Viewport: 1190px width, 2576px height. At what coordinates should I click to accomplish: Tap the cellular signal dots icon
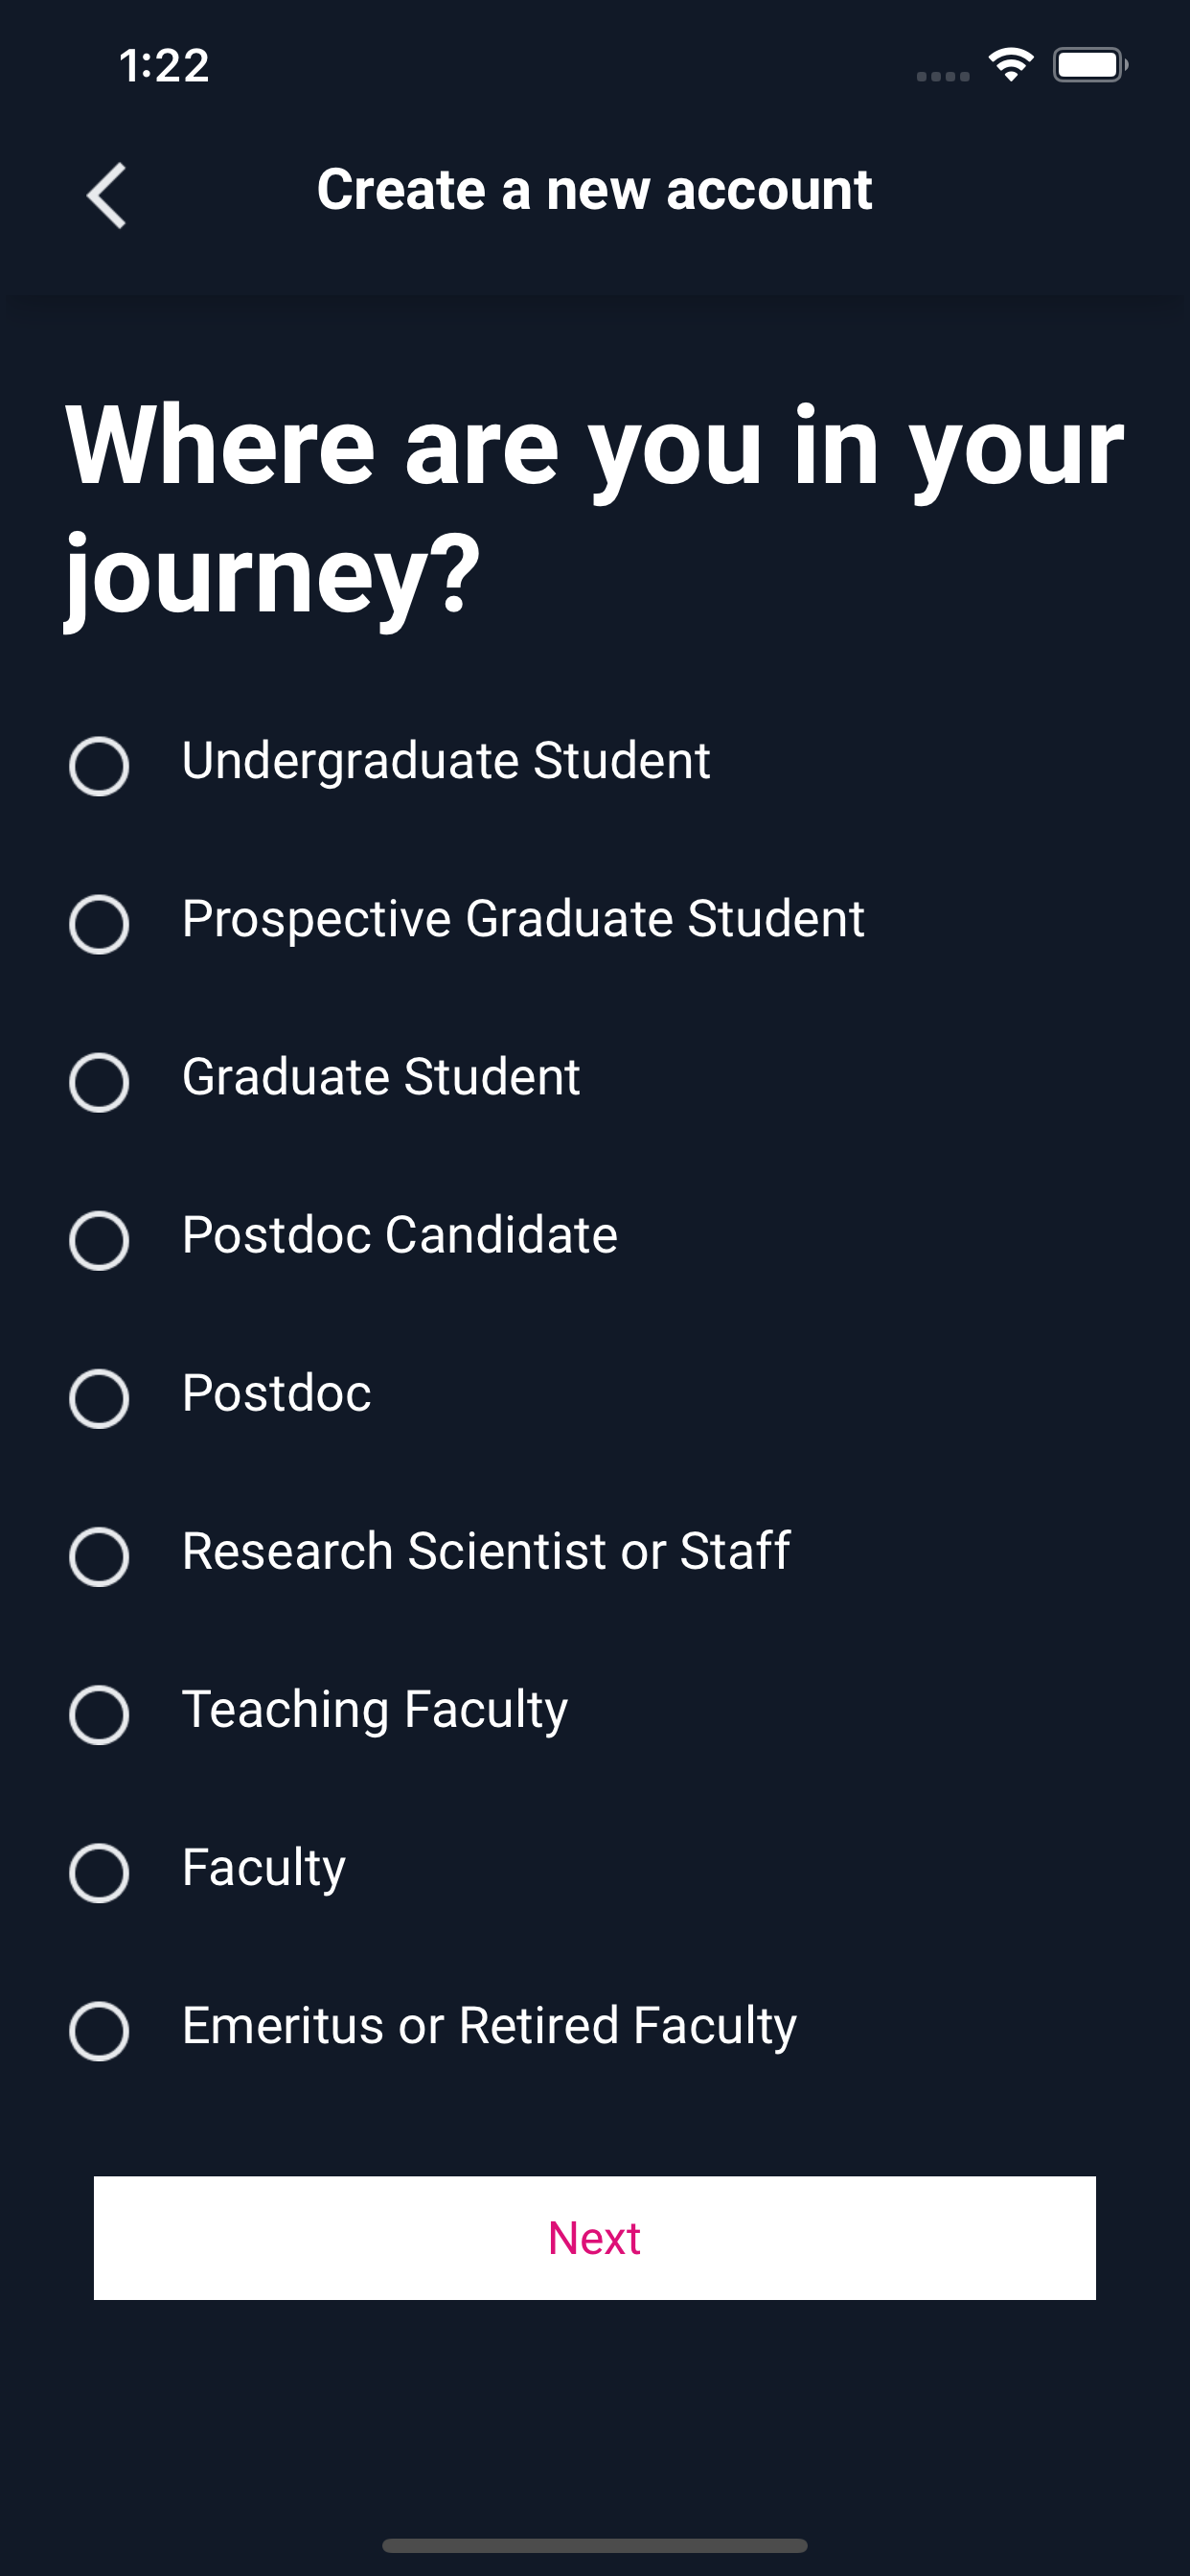[943, 76]
